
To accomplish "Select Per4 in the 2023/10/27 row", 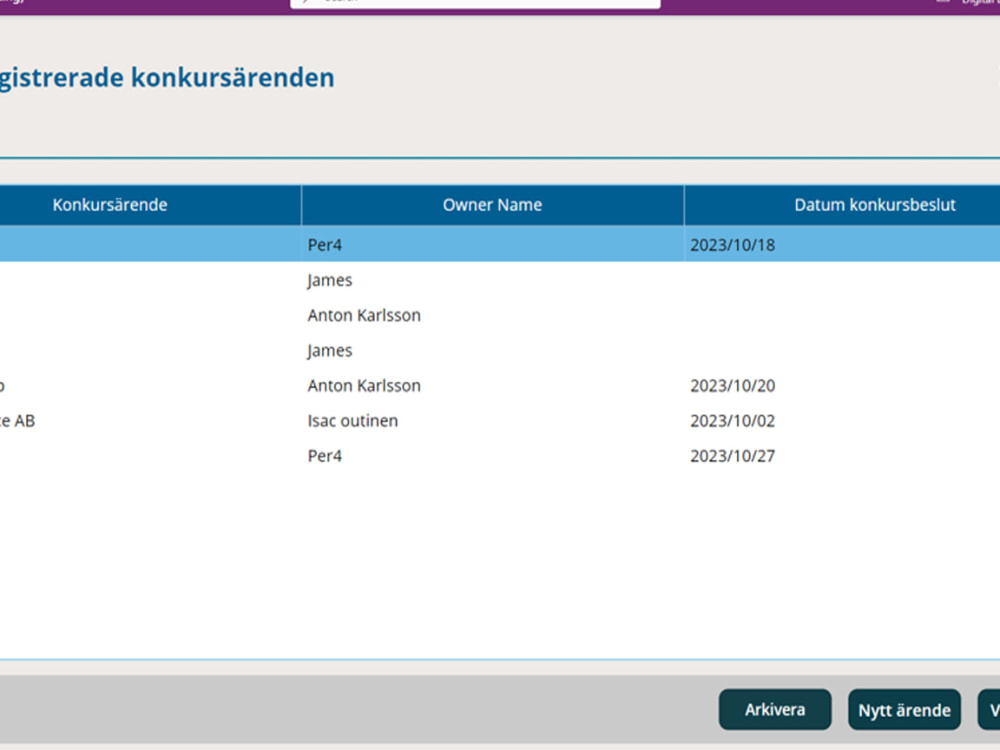I will [325, 456].
